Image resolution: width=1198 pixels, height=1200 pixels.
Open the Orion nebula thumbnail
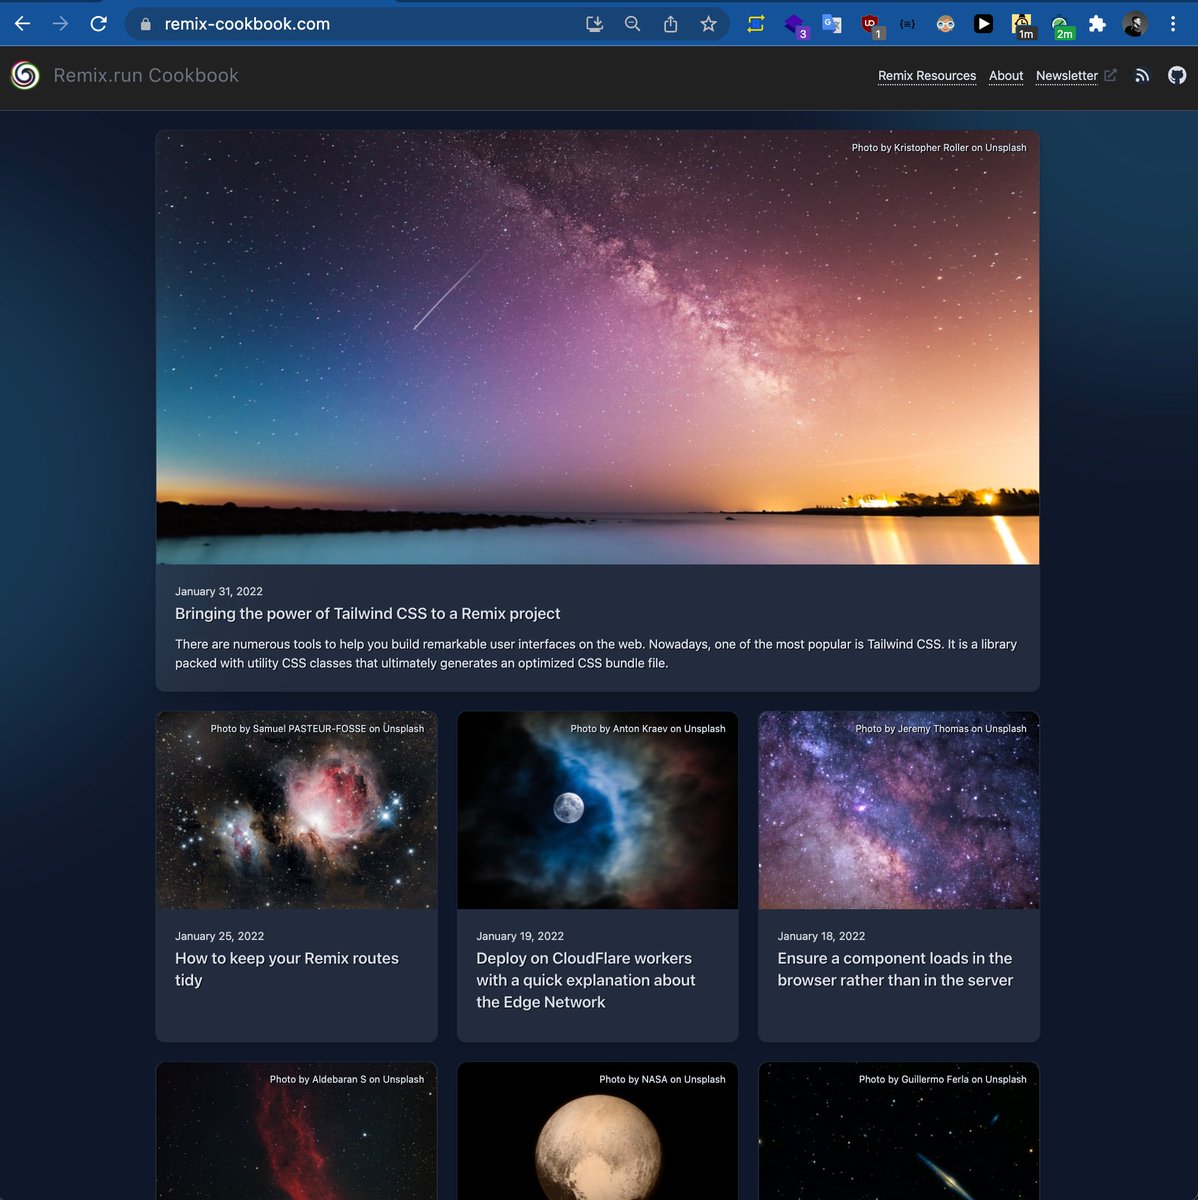pos(296,810)
